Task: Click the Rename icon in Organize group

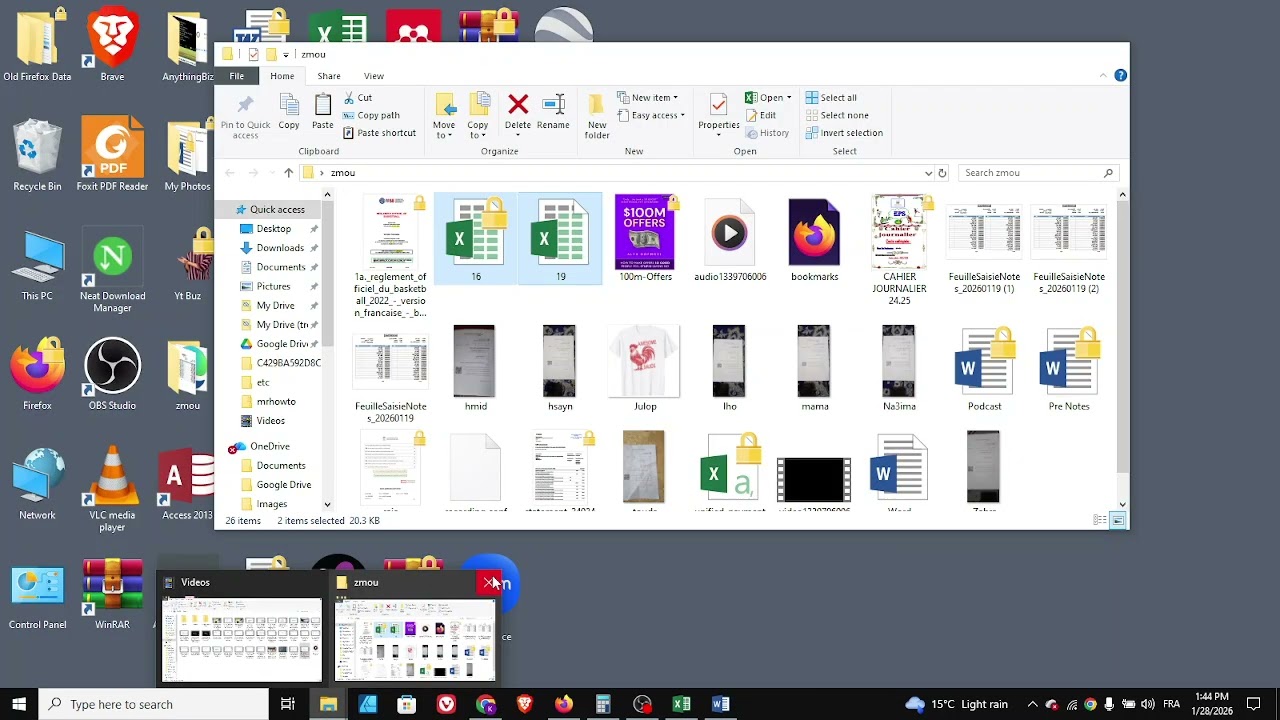Action: point(553,104)
